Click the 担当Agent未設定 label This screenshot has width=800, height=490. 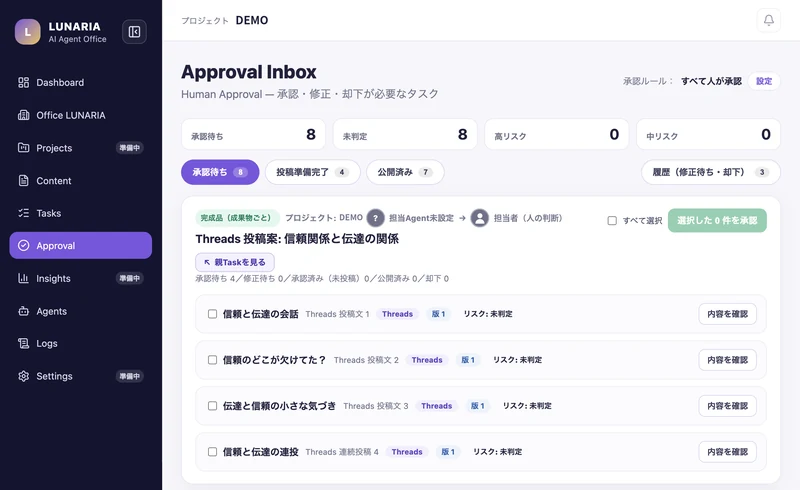(x=421, y=218)
